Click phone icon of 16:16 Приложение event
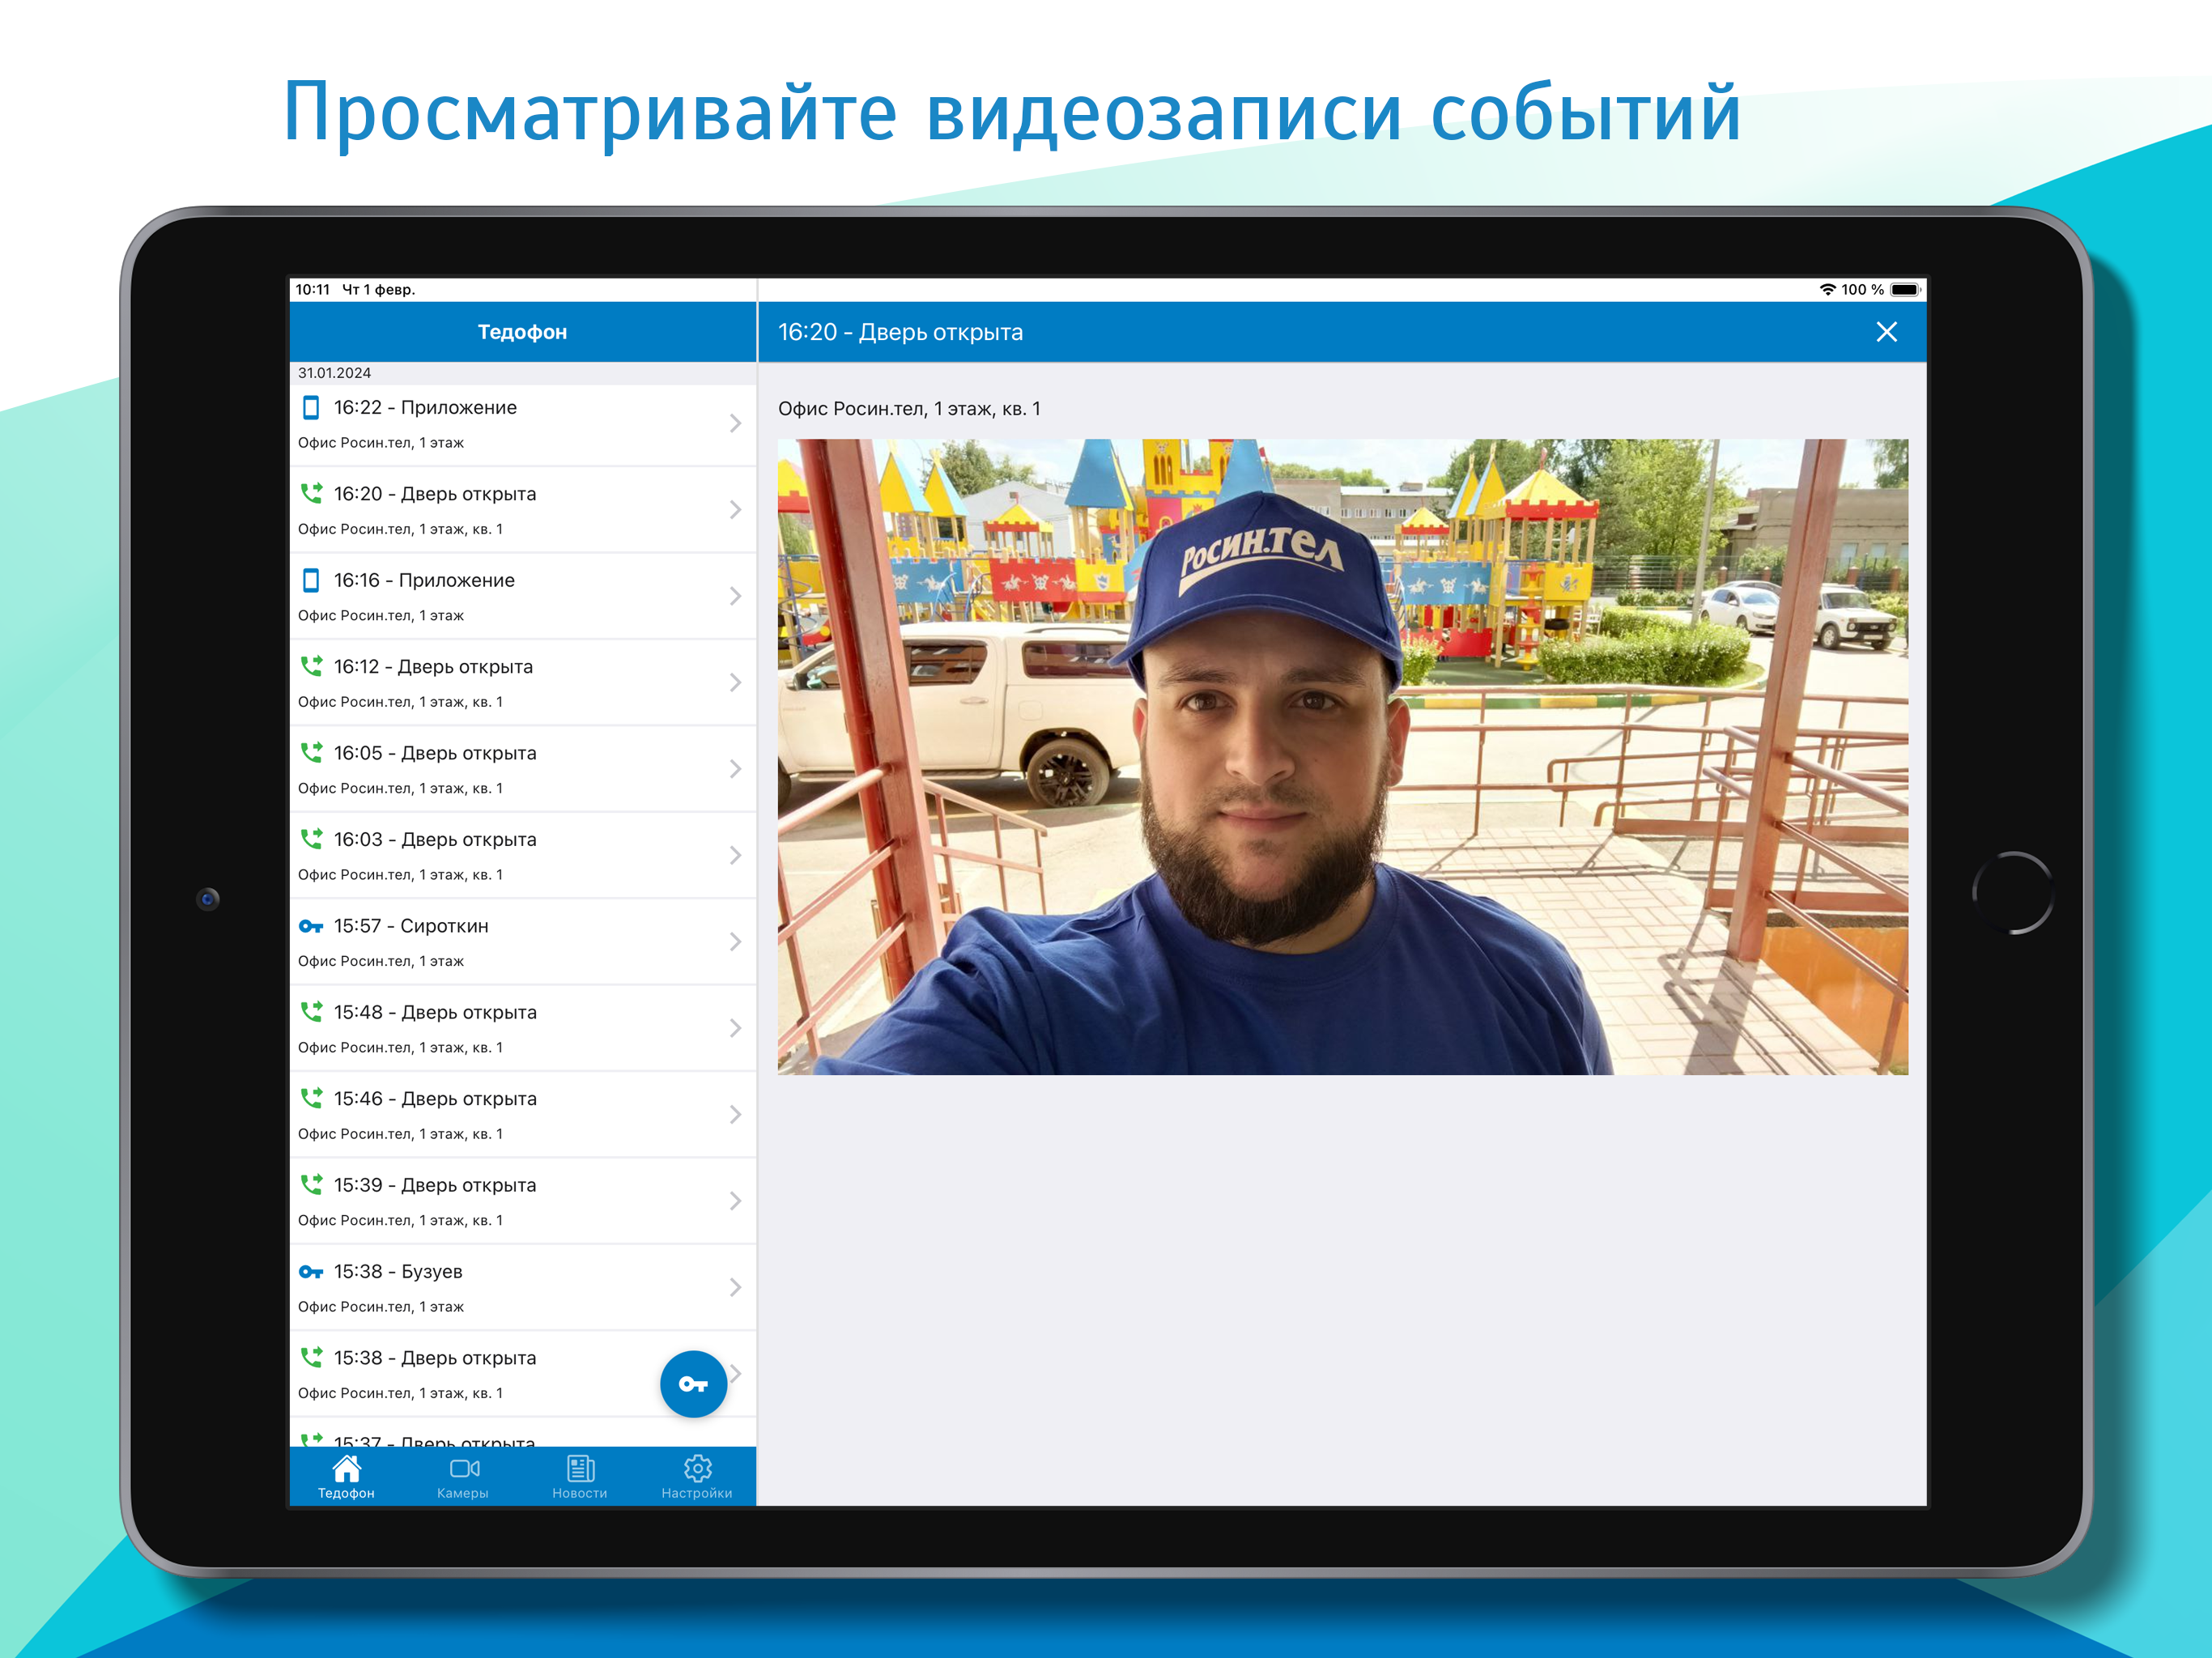This screenshot has width=2212, height=1658. tap(311, 580)
